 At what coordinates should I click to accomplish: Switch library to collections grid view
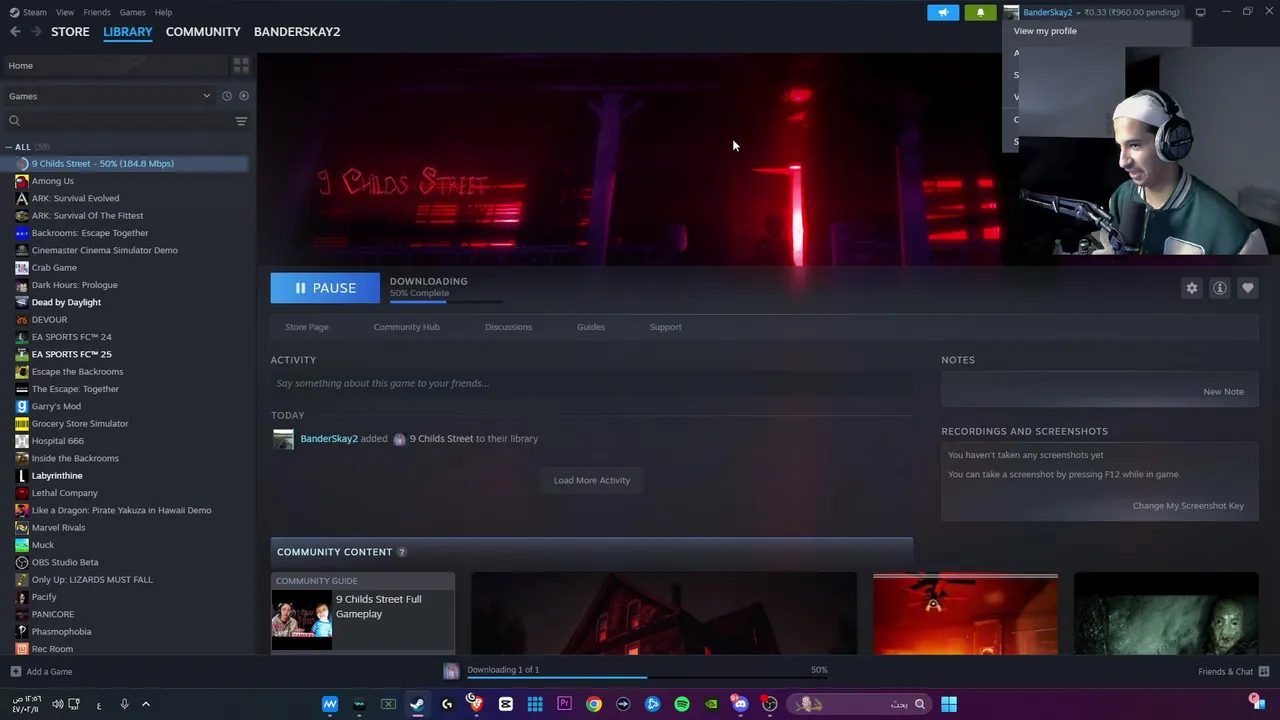(241, 65)
